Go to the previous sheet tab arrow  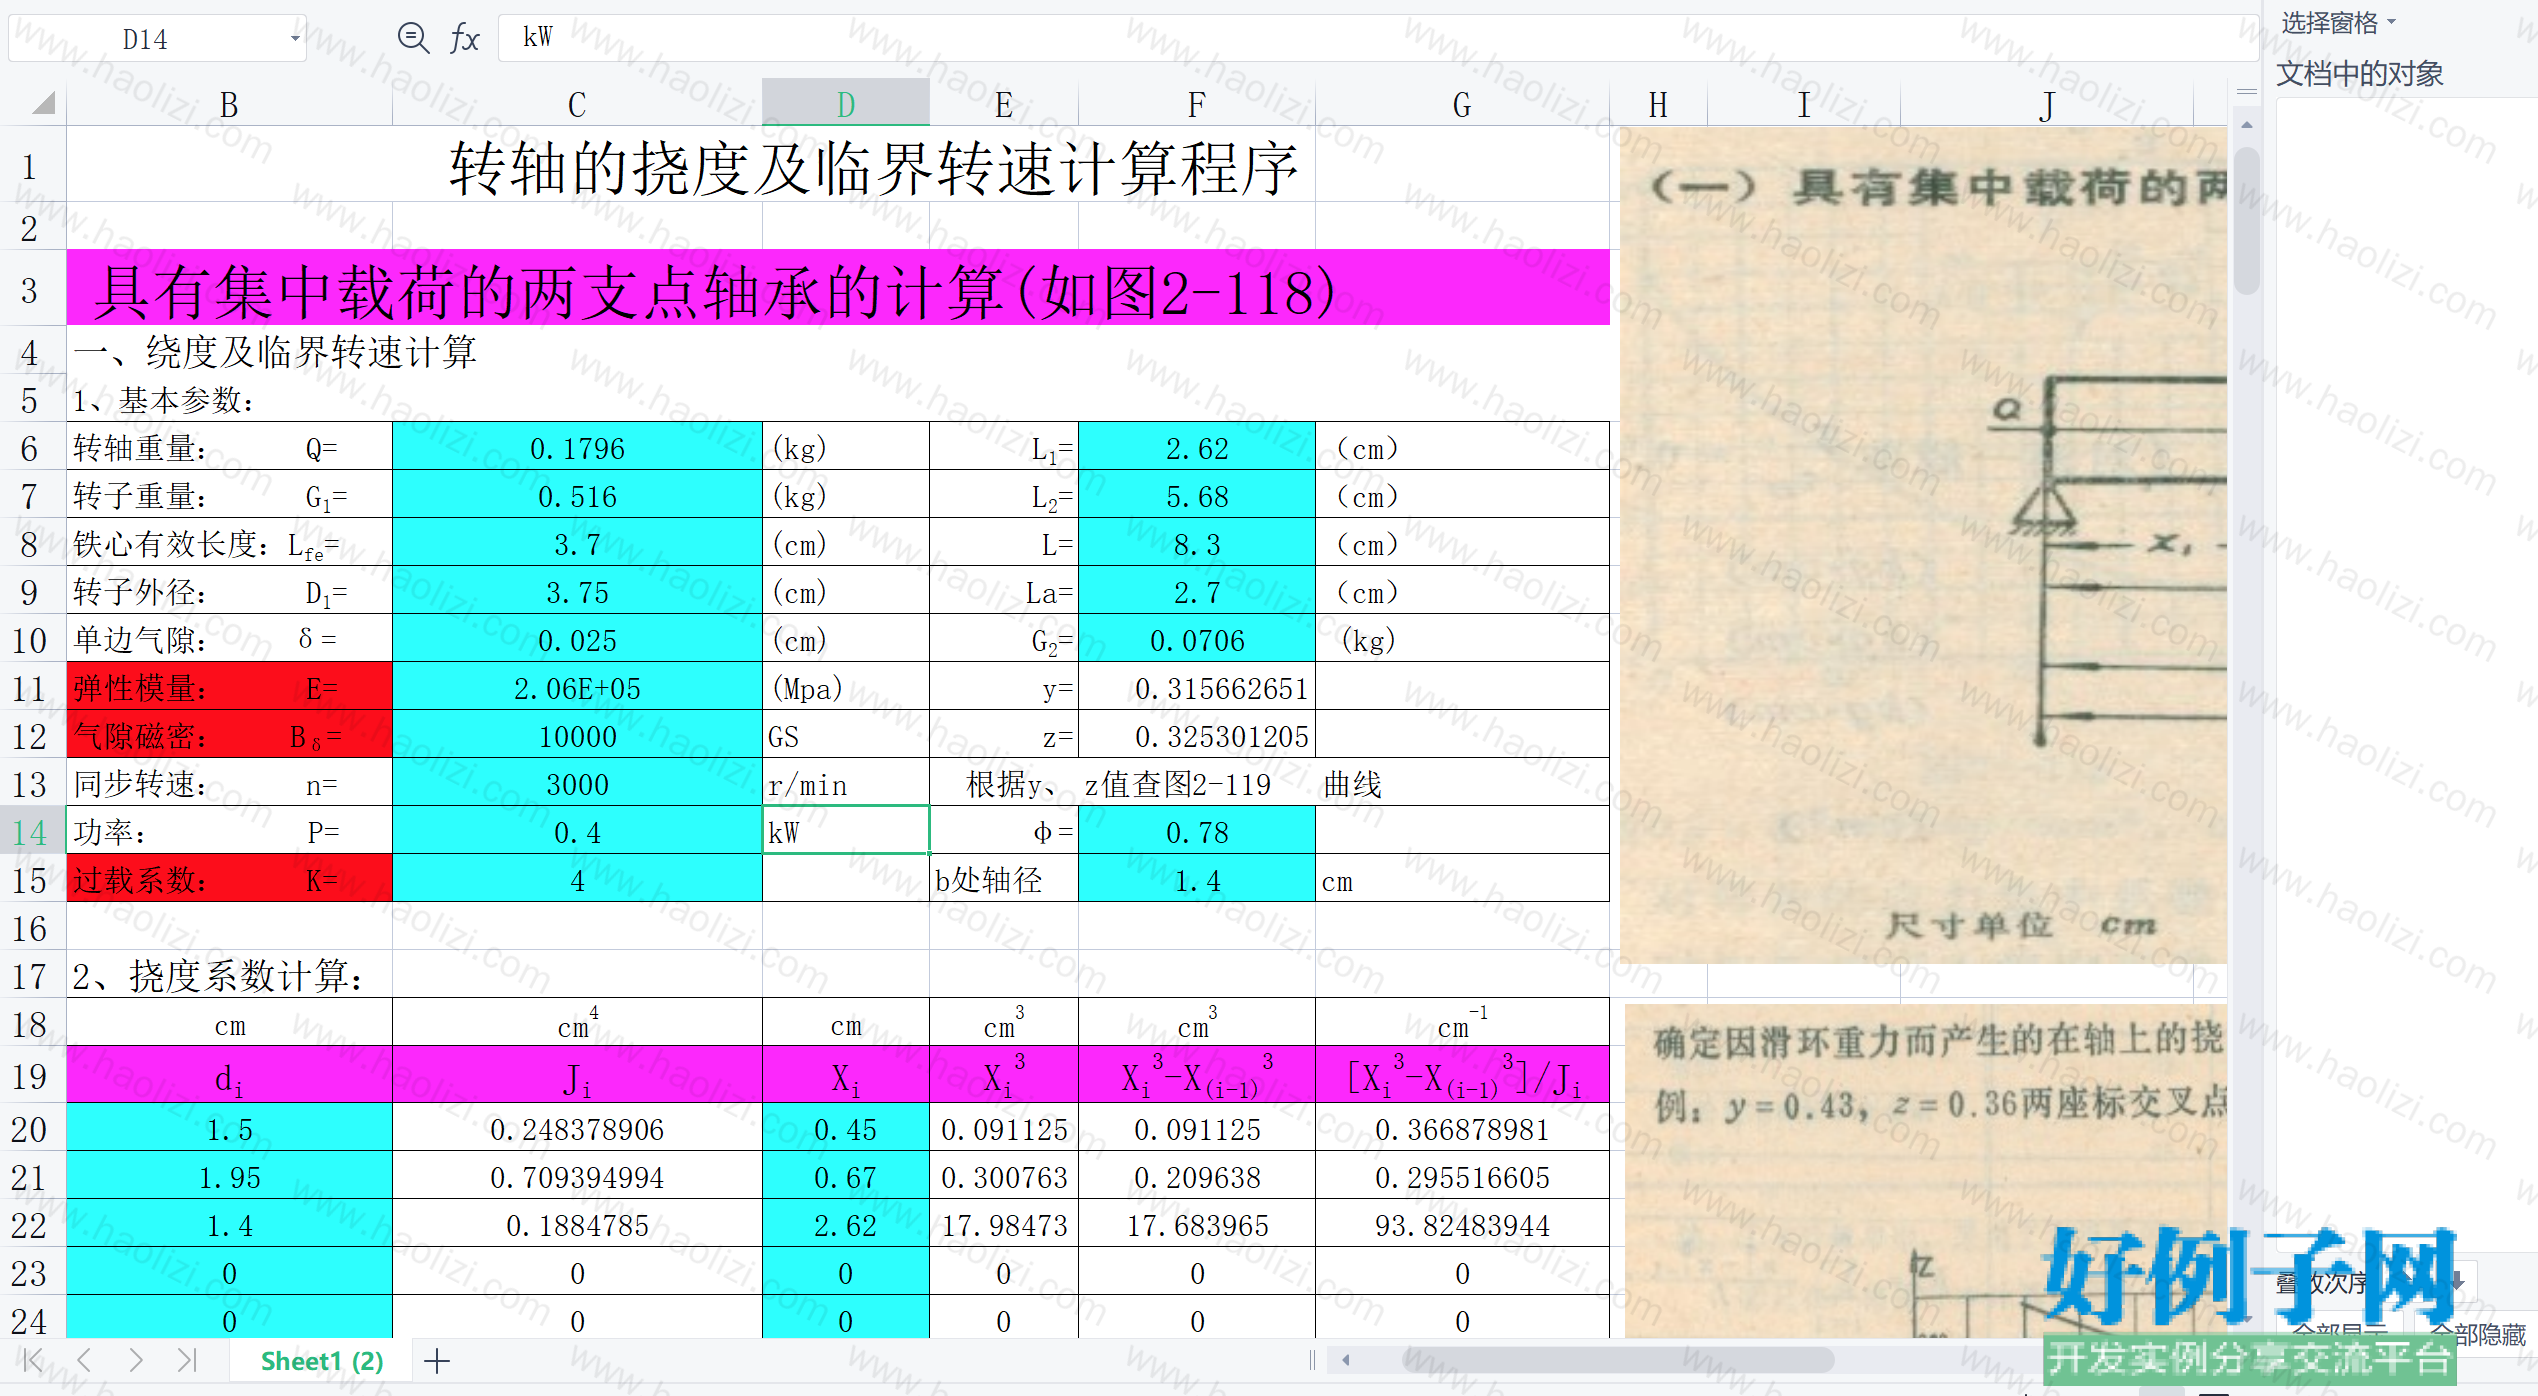tap(84, 1360)
